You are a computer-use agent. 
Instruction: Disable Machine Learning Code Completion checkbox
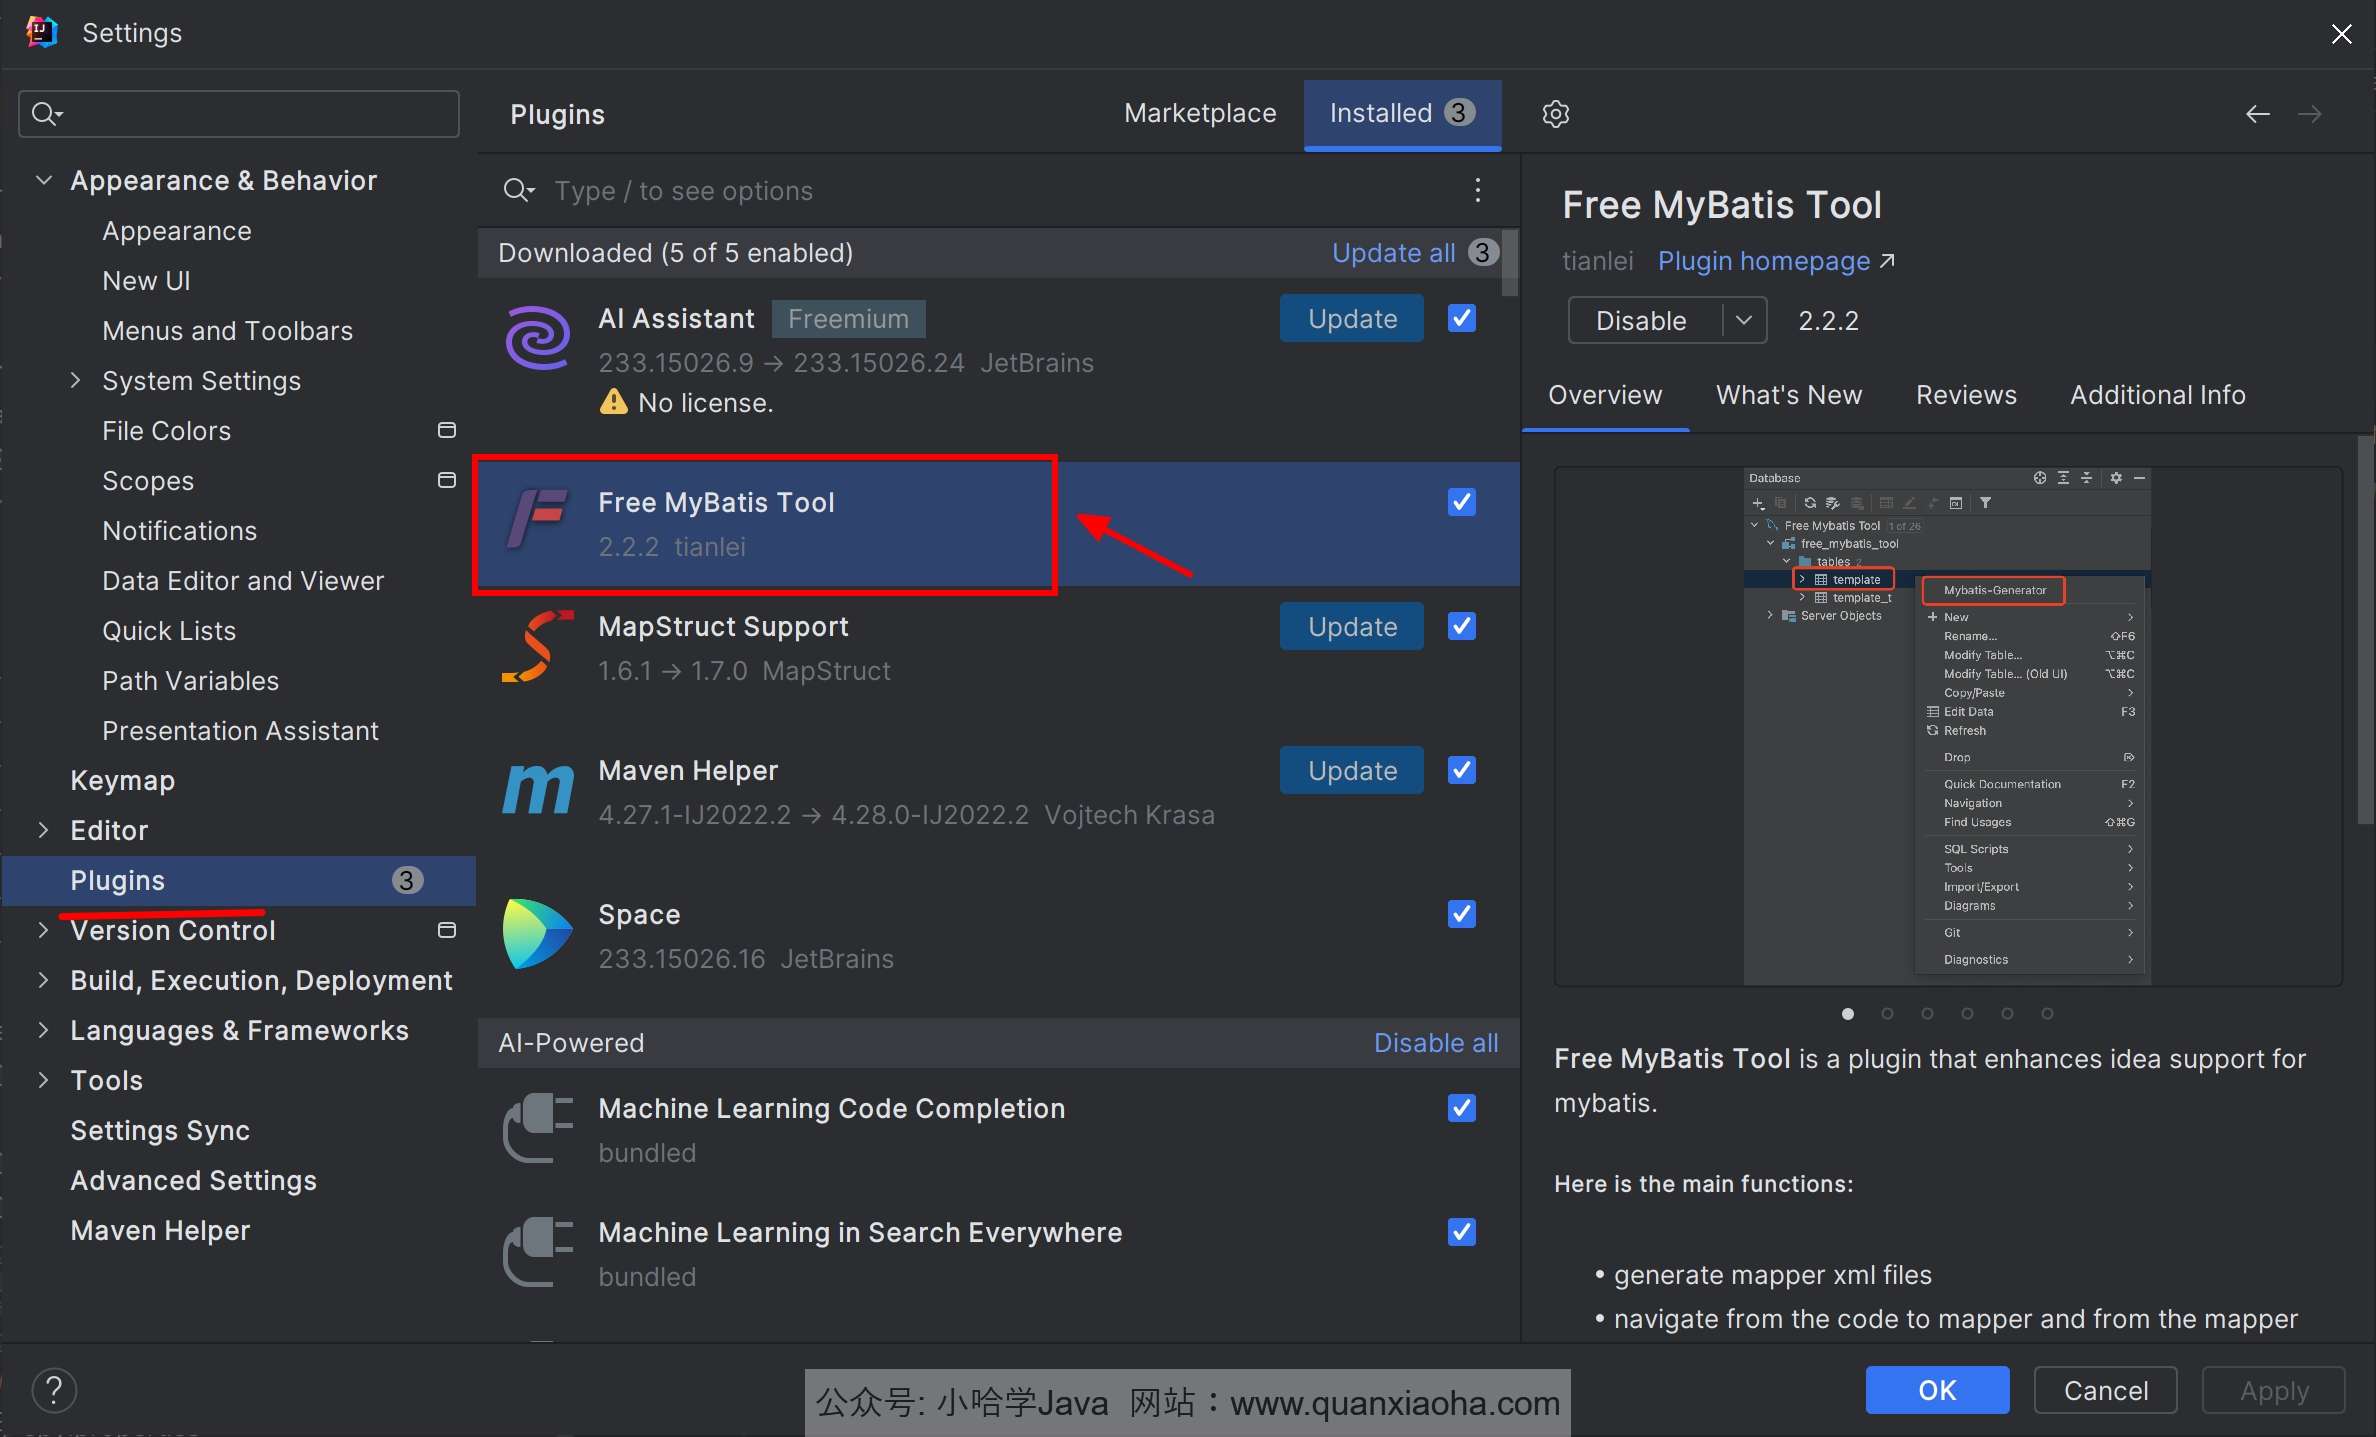click(1461, 1108)
